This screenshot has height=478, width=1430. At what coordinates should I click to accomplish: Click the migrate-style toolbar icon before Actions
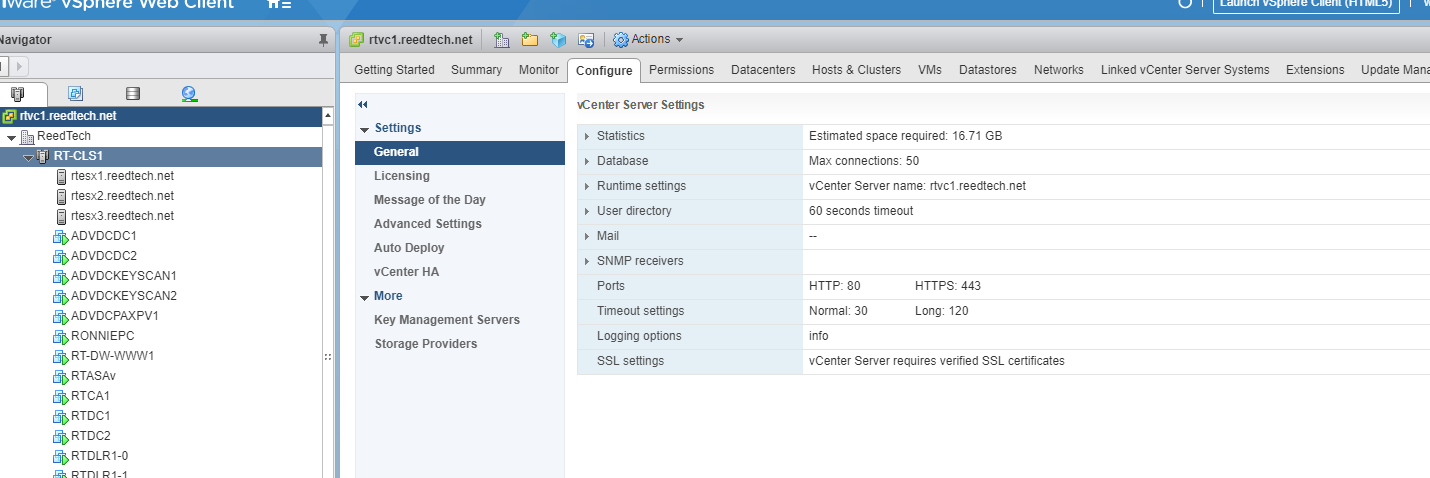[x=586, y=40]
